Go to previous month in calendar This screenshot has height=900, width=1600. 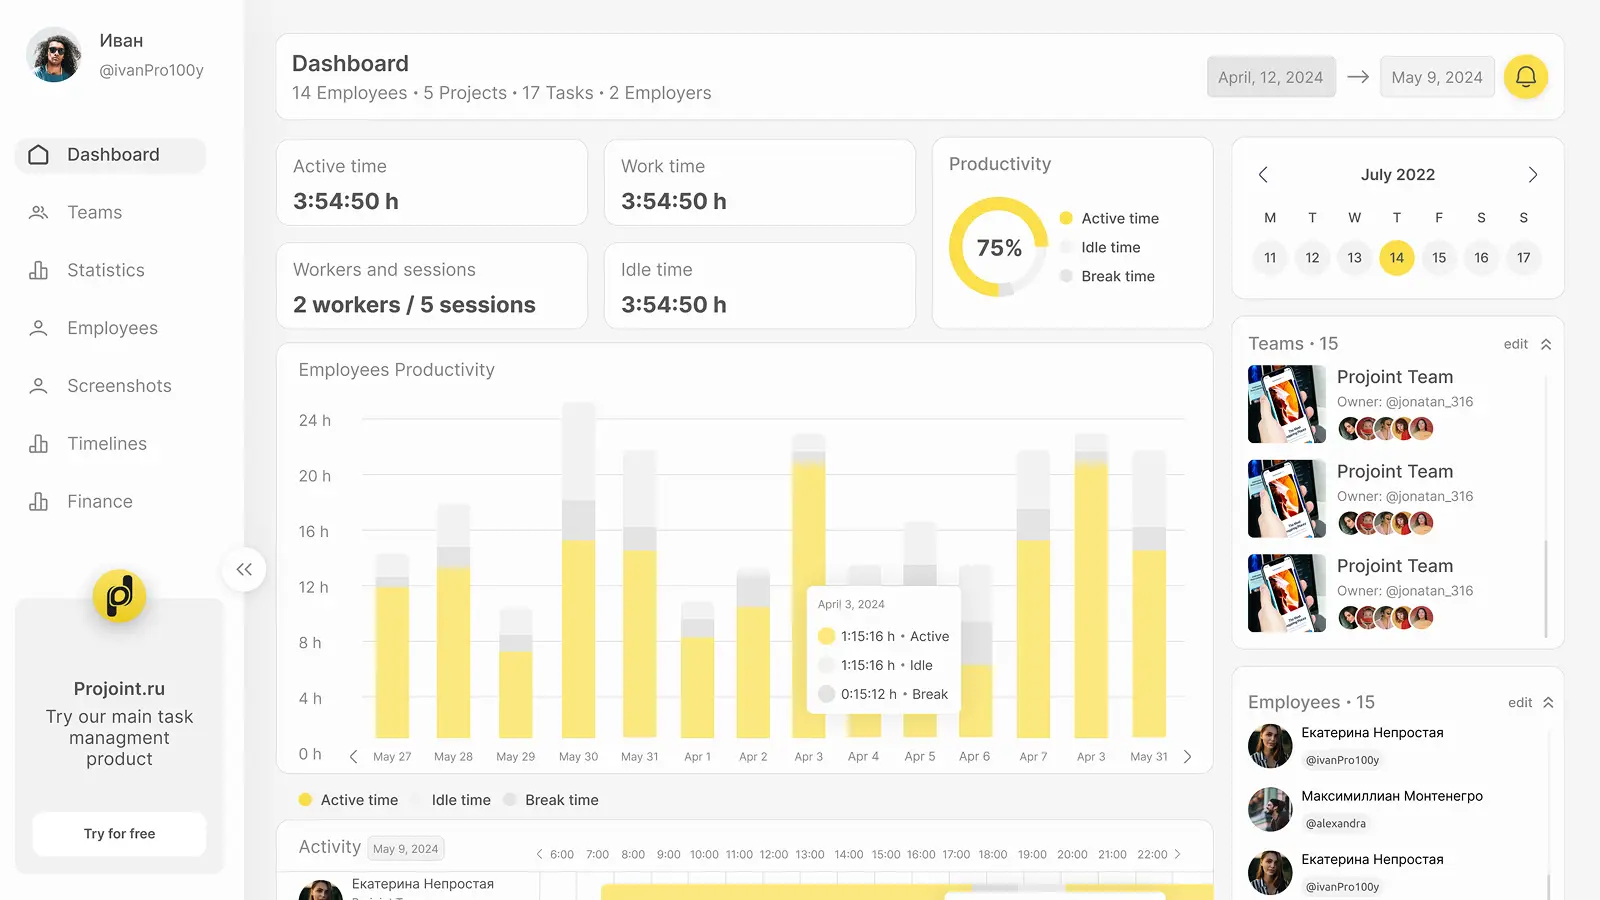[x=1263, y=175]
